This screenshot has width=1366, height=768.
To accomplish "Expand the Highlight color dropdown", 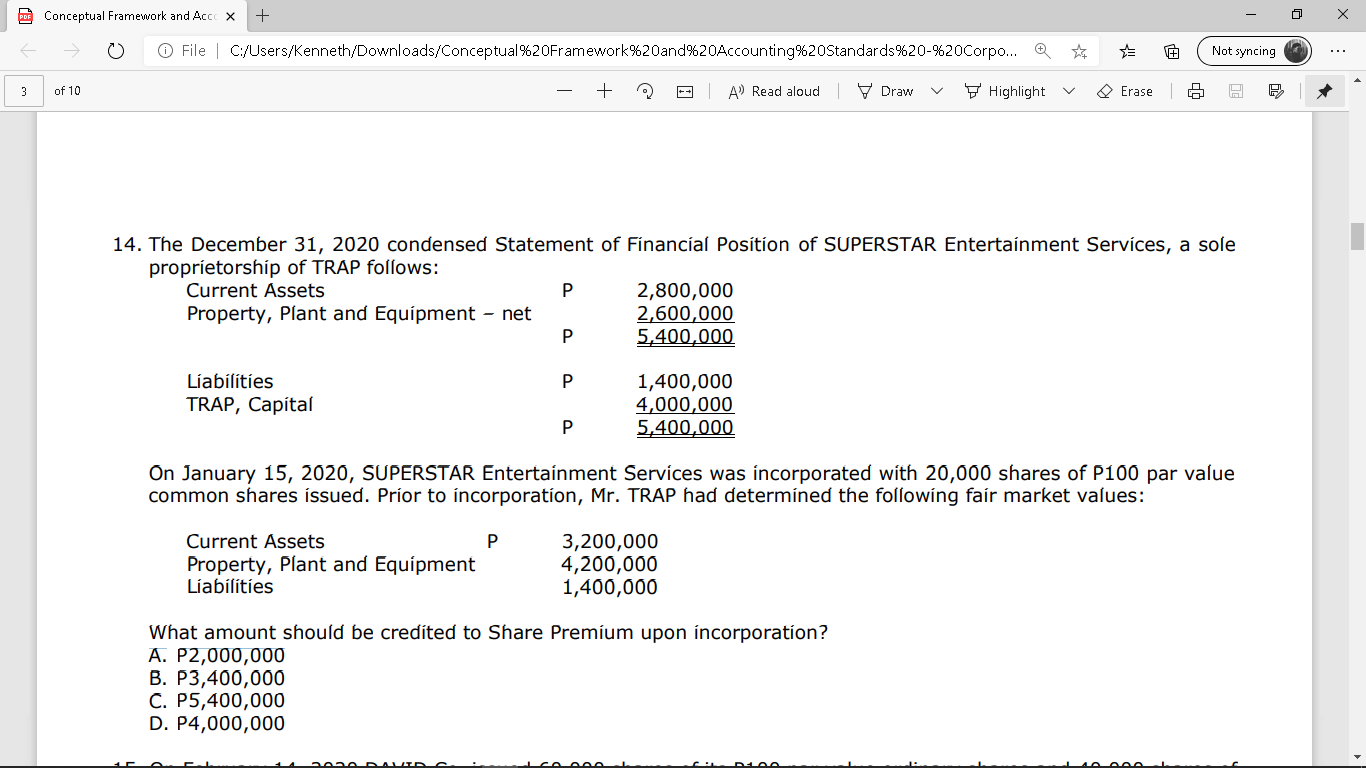I will (x=1068, y=91).
